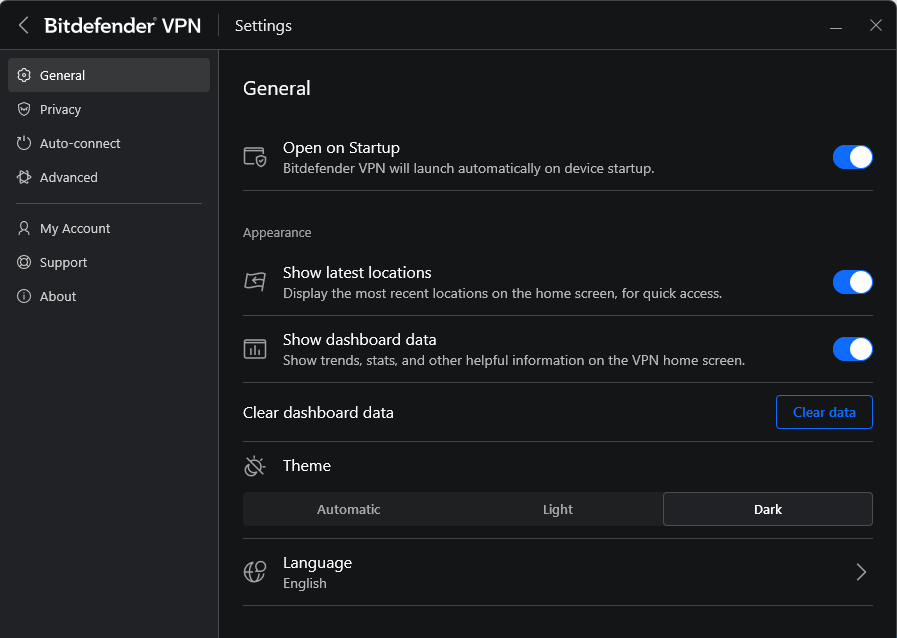The image size is (897, 638).
Task: Minimize the Bitdefender VPN window
Action: click(836, 26)
